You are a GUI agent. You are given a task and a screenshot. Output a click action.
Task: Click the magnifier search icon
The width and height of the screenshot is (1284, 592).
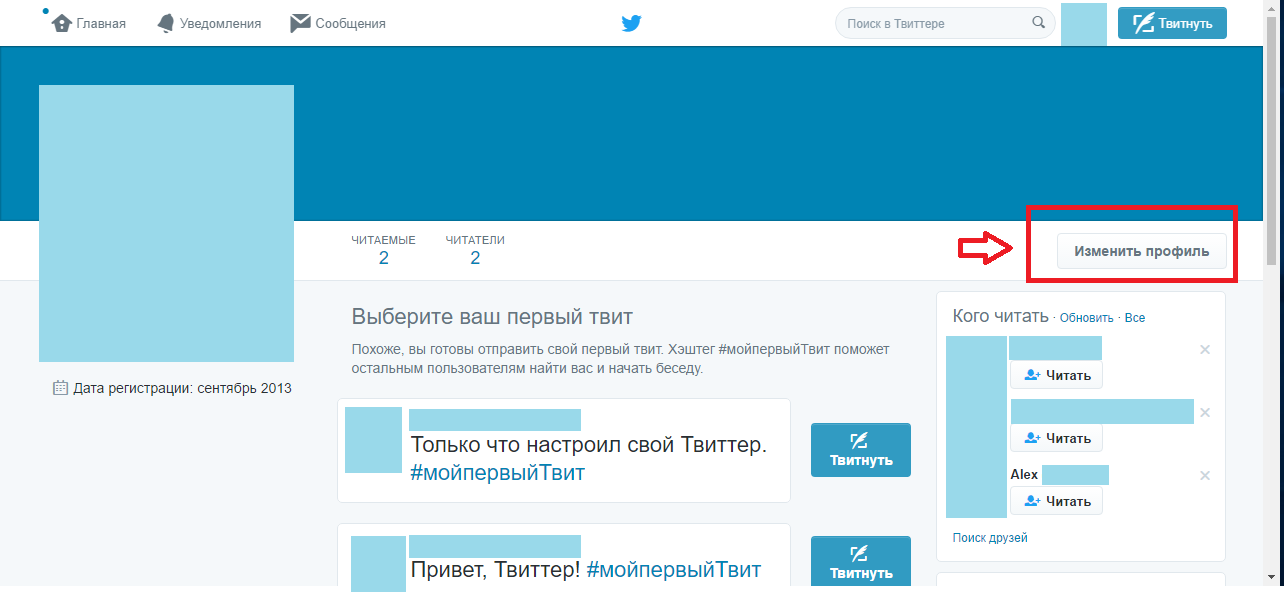1038,23
